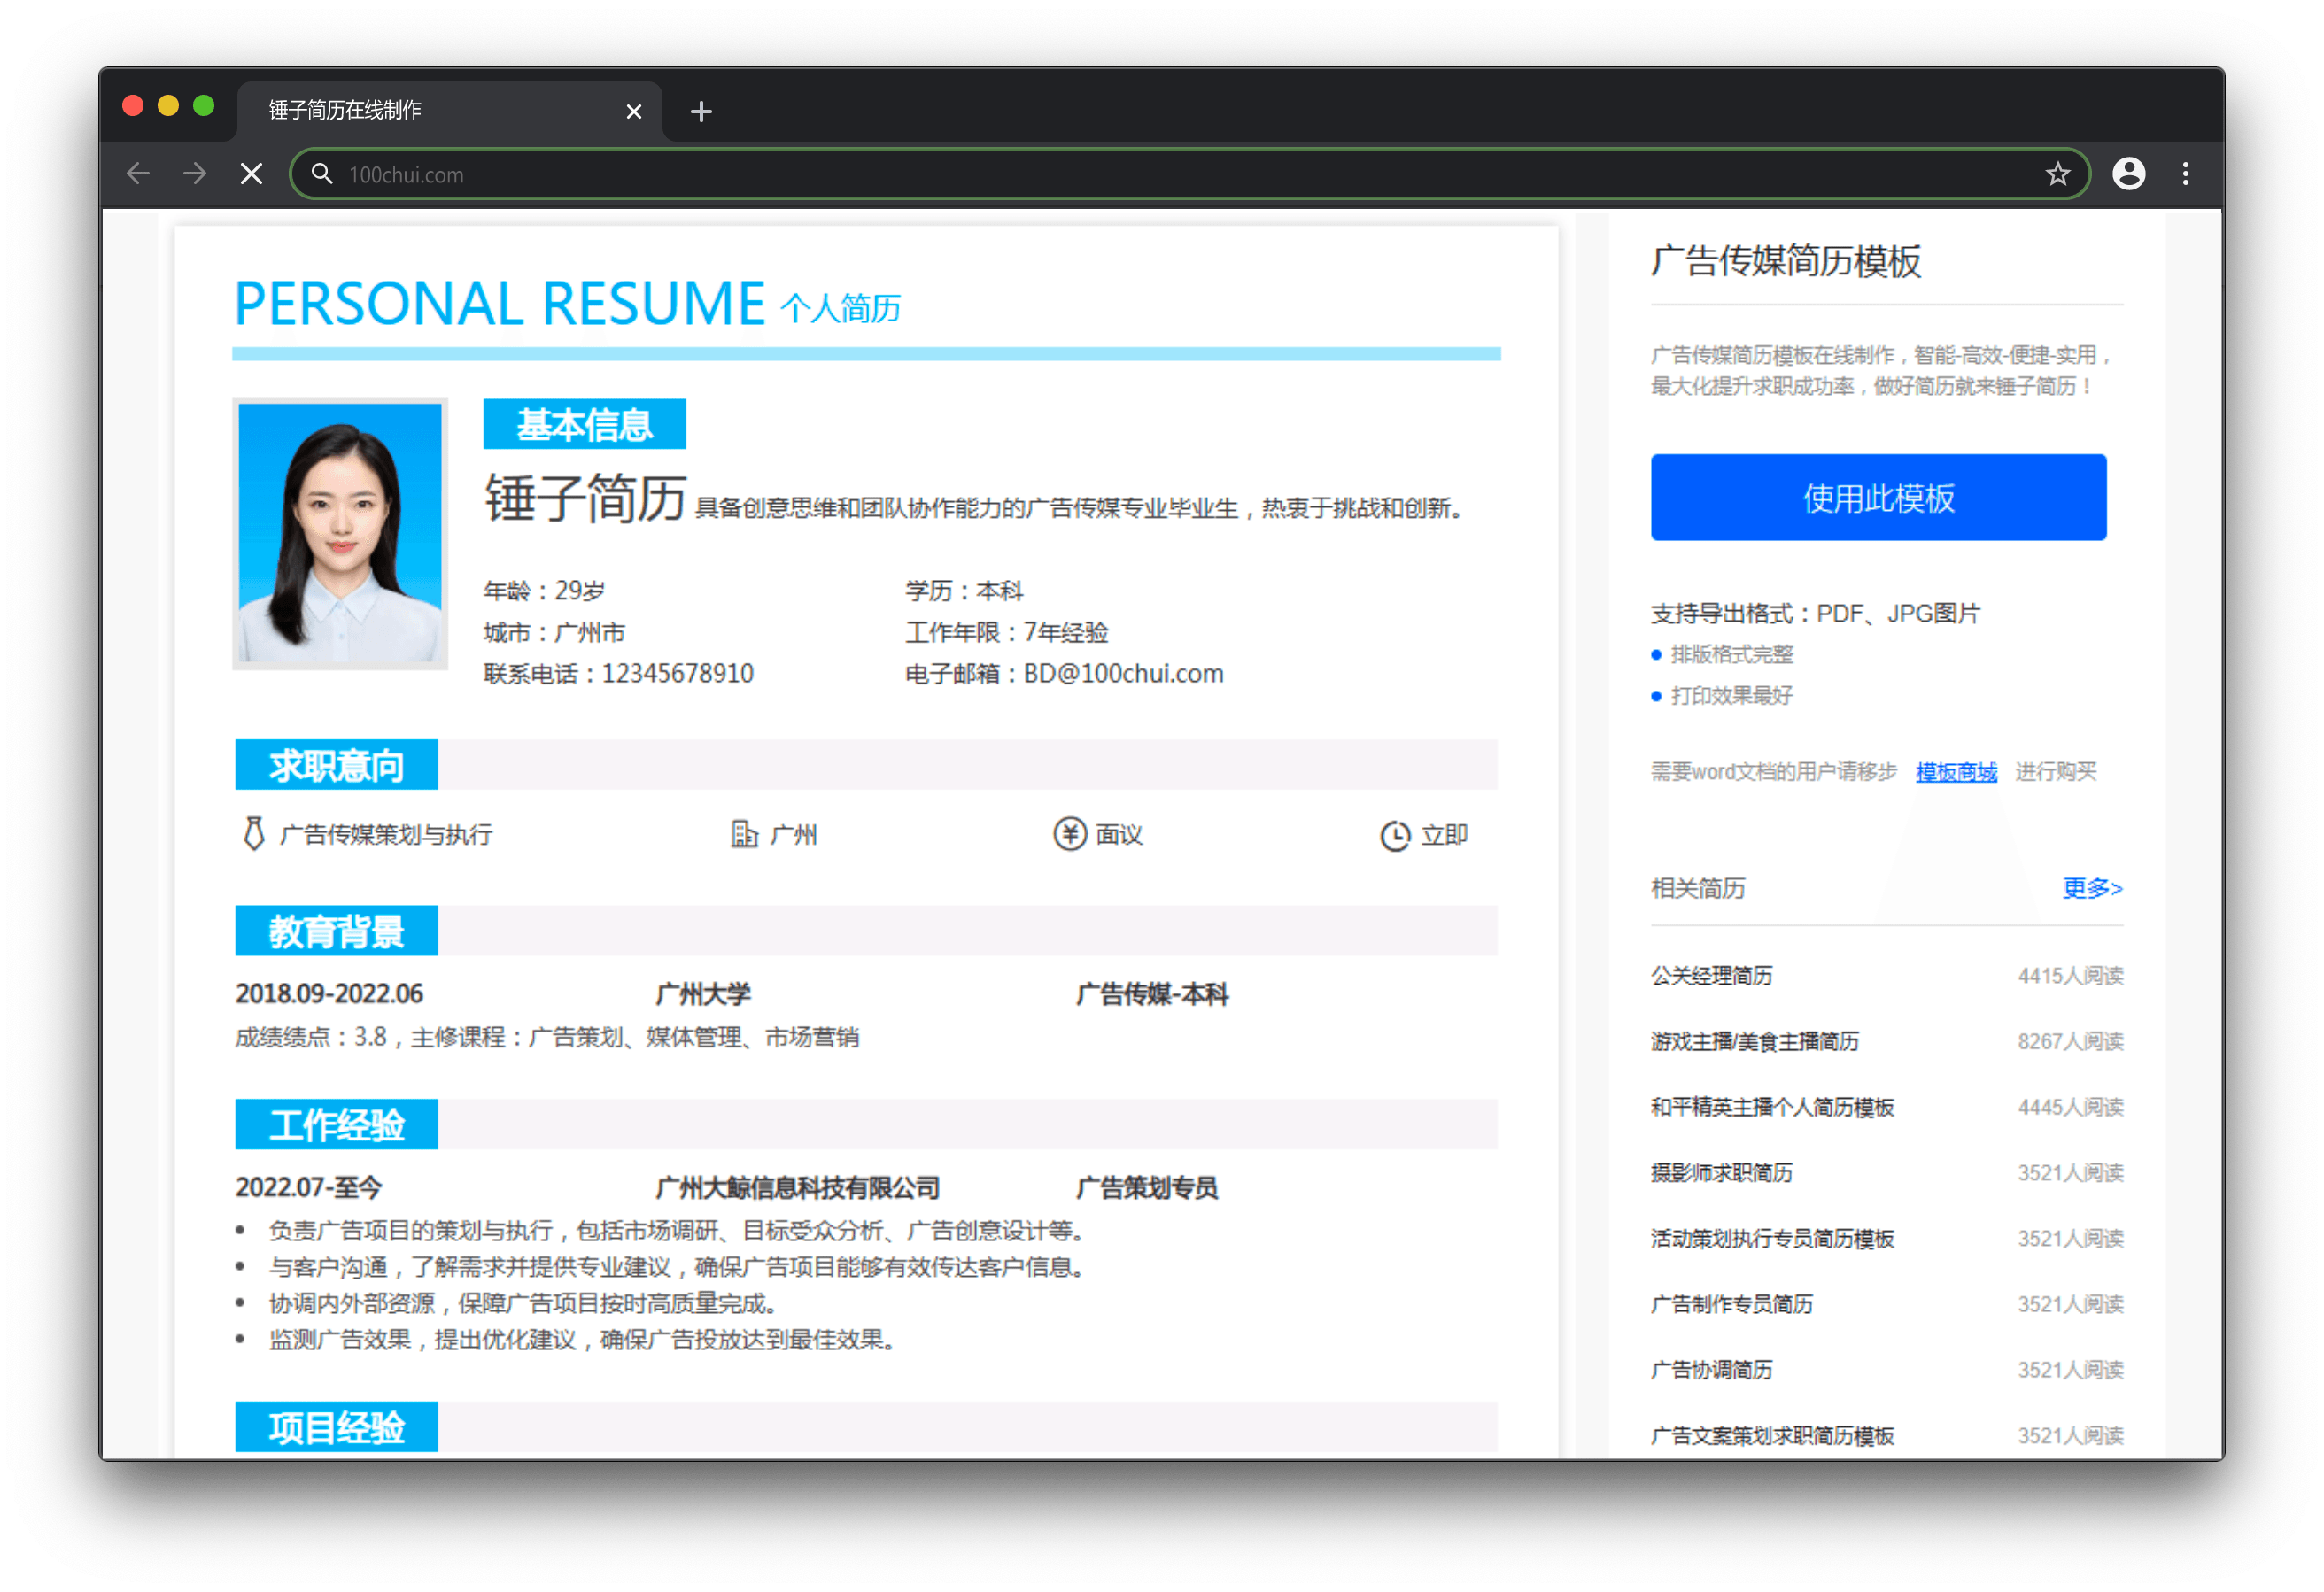
Task: Click the 成绩绩点：3.8 course description line
Action: [547, 1037]
